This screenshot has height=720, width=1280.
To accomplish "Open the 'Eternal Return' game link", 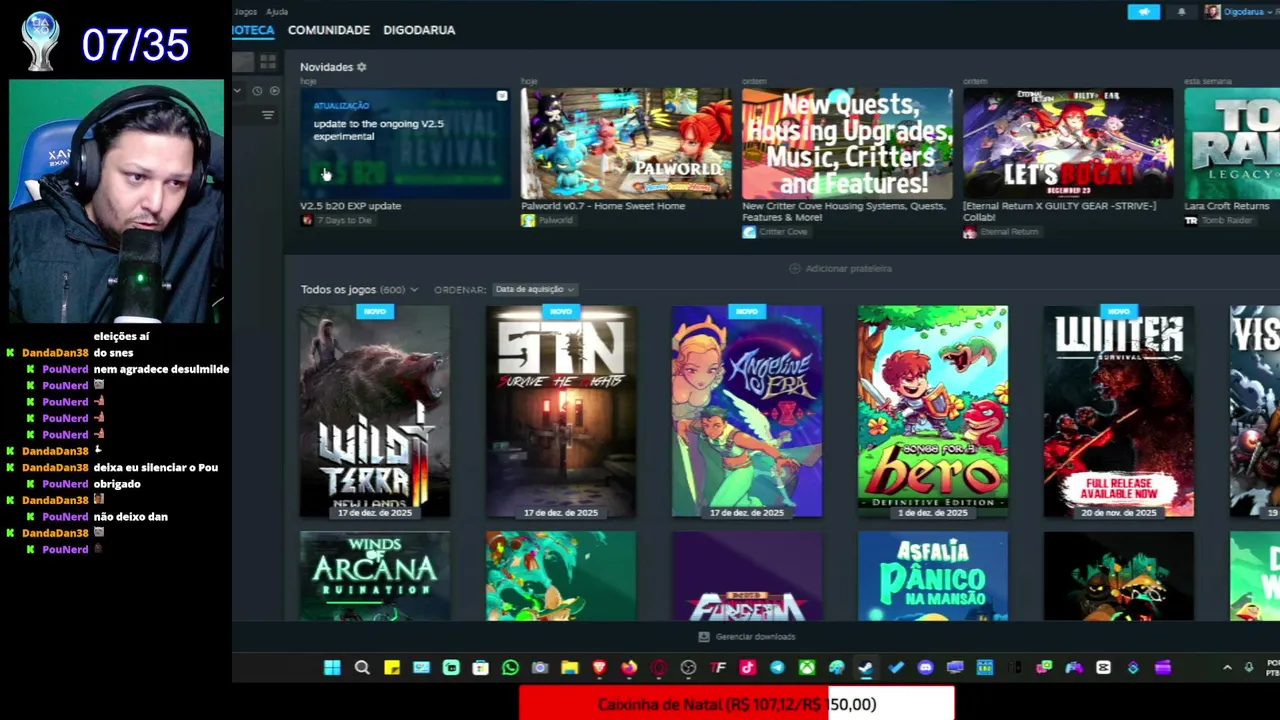I will (x=1001, y=232).
